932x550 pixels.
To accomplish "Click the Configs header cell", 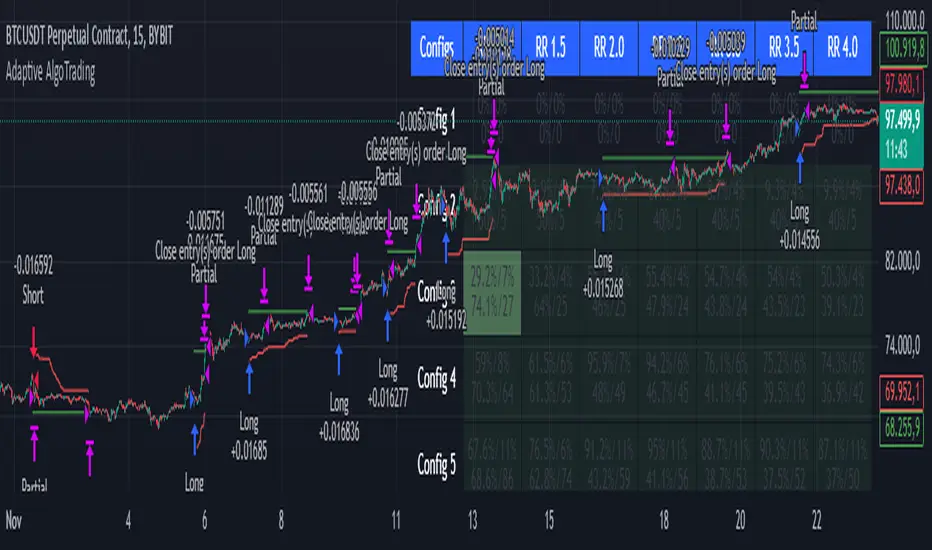I will coord(436,48).
